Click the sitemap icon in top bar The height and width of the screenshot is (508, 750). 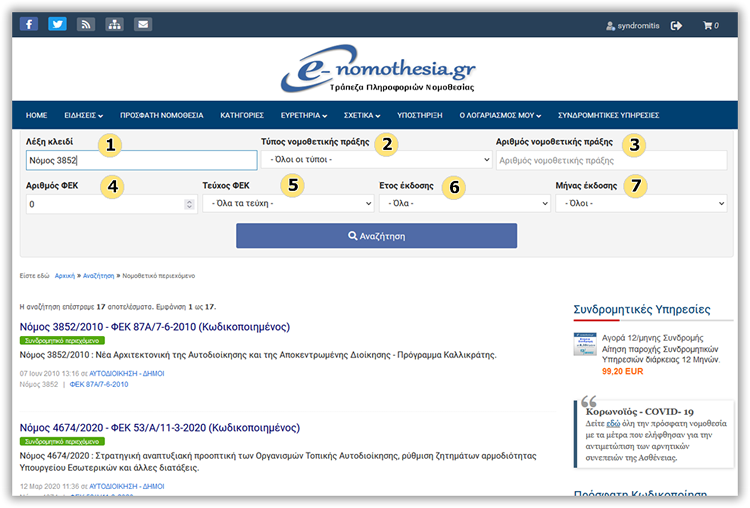pyautogui.click(x=114, y=24)
